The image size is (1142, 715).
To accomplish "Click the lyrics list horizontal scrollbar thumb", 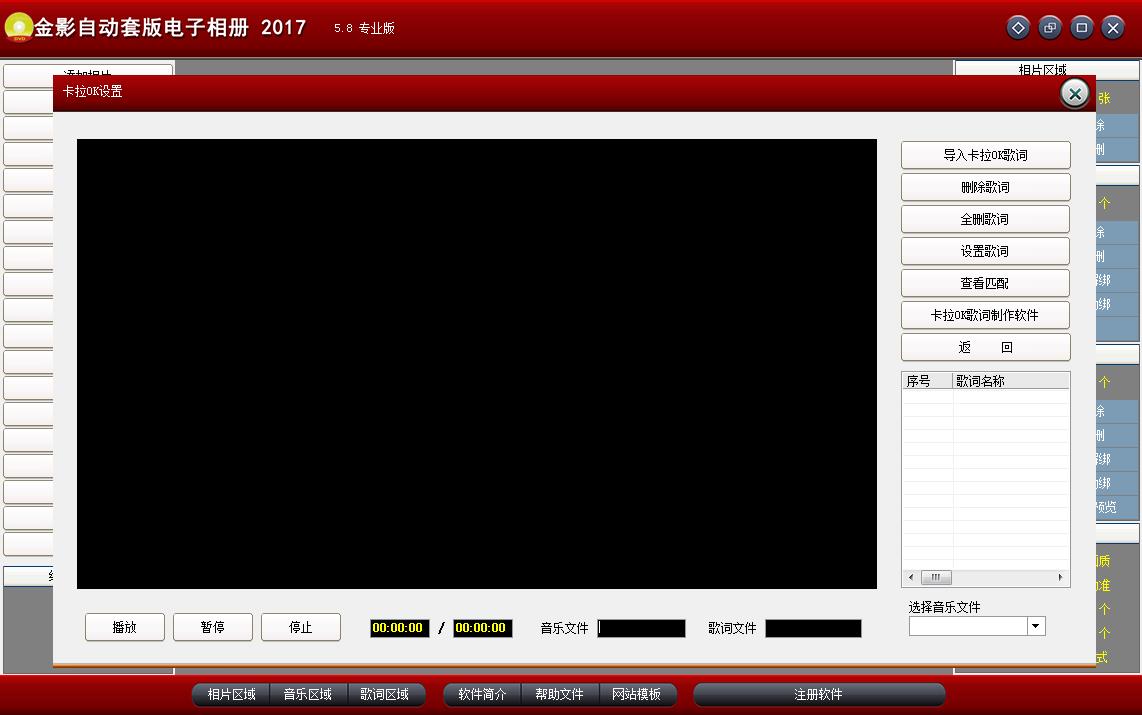I will 936,577.
